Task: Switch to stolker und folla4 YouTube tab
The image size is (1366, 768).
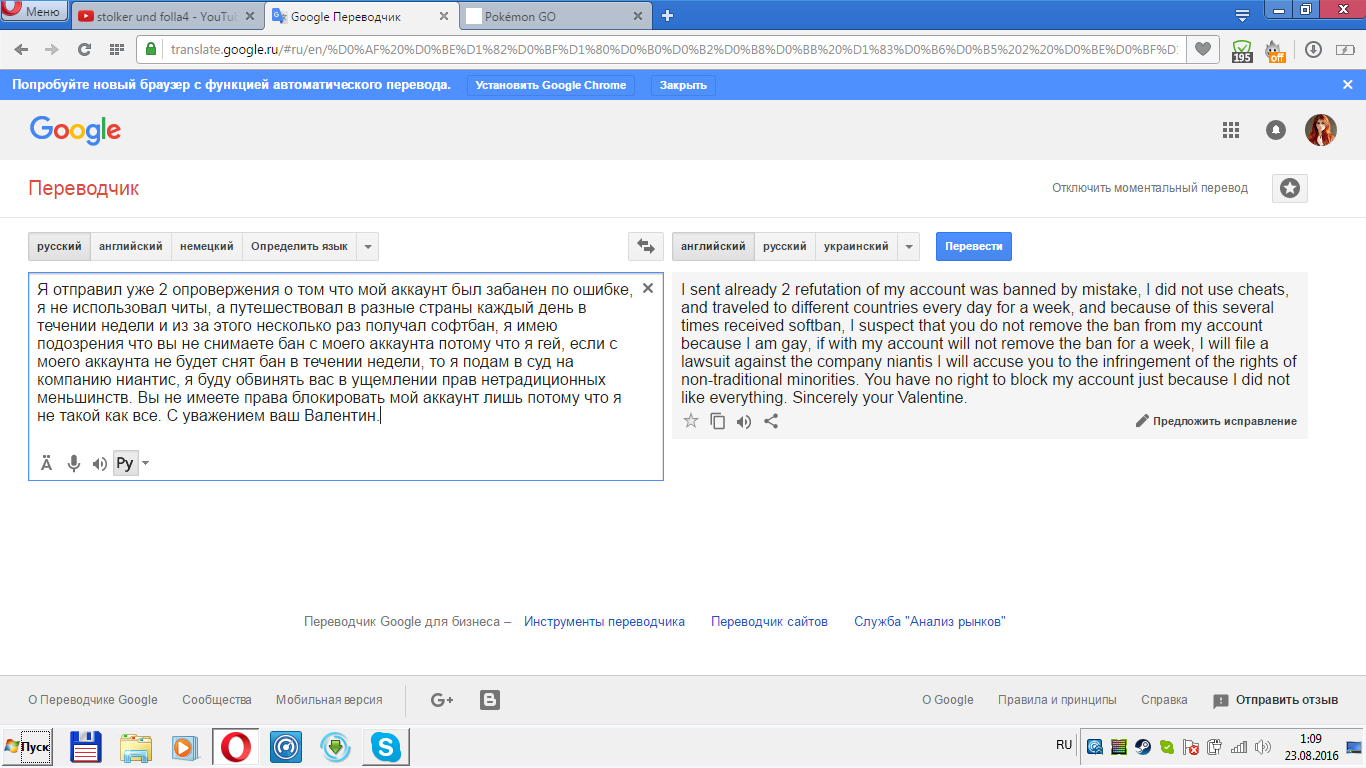Action: (167, 15)
